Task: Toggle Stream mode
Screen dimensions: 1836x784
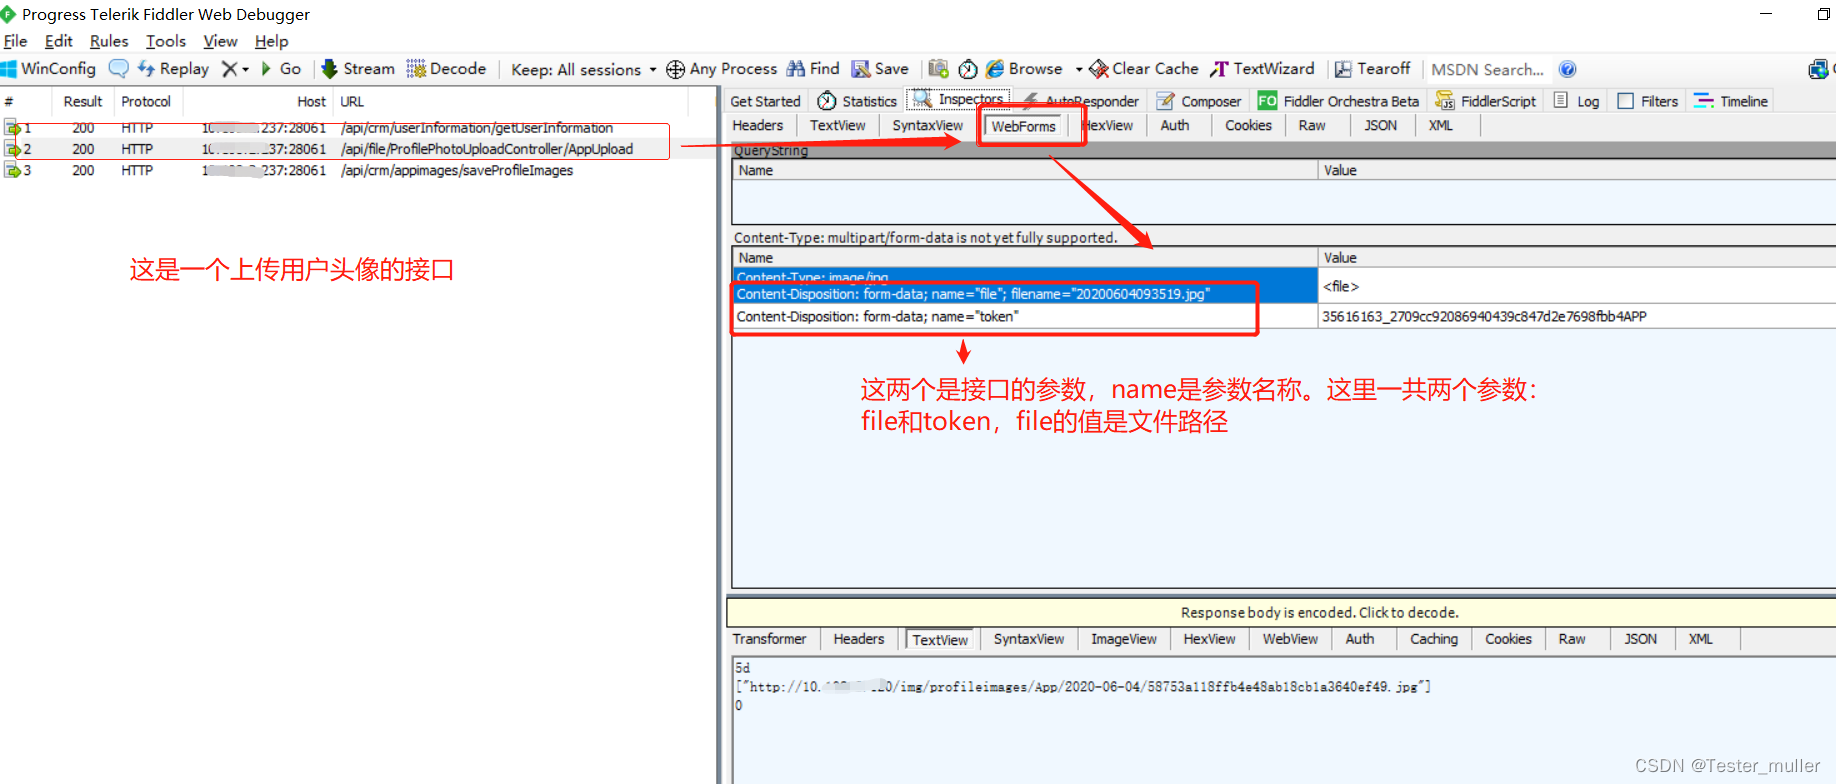Action: pos(358,69)
